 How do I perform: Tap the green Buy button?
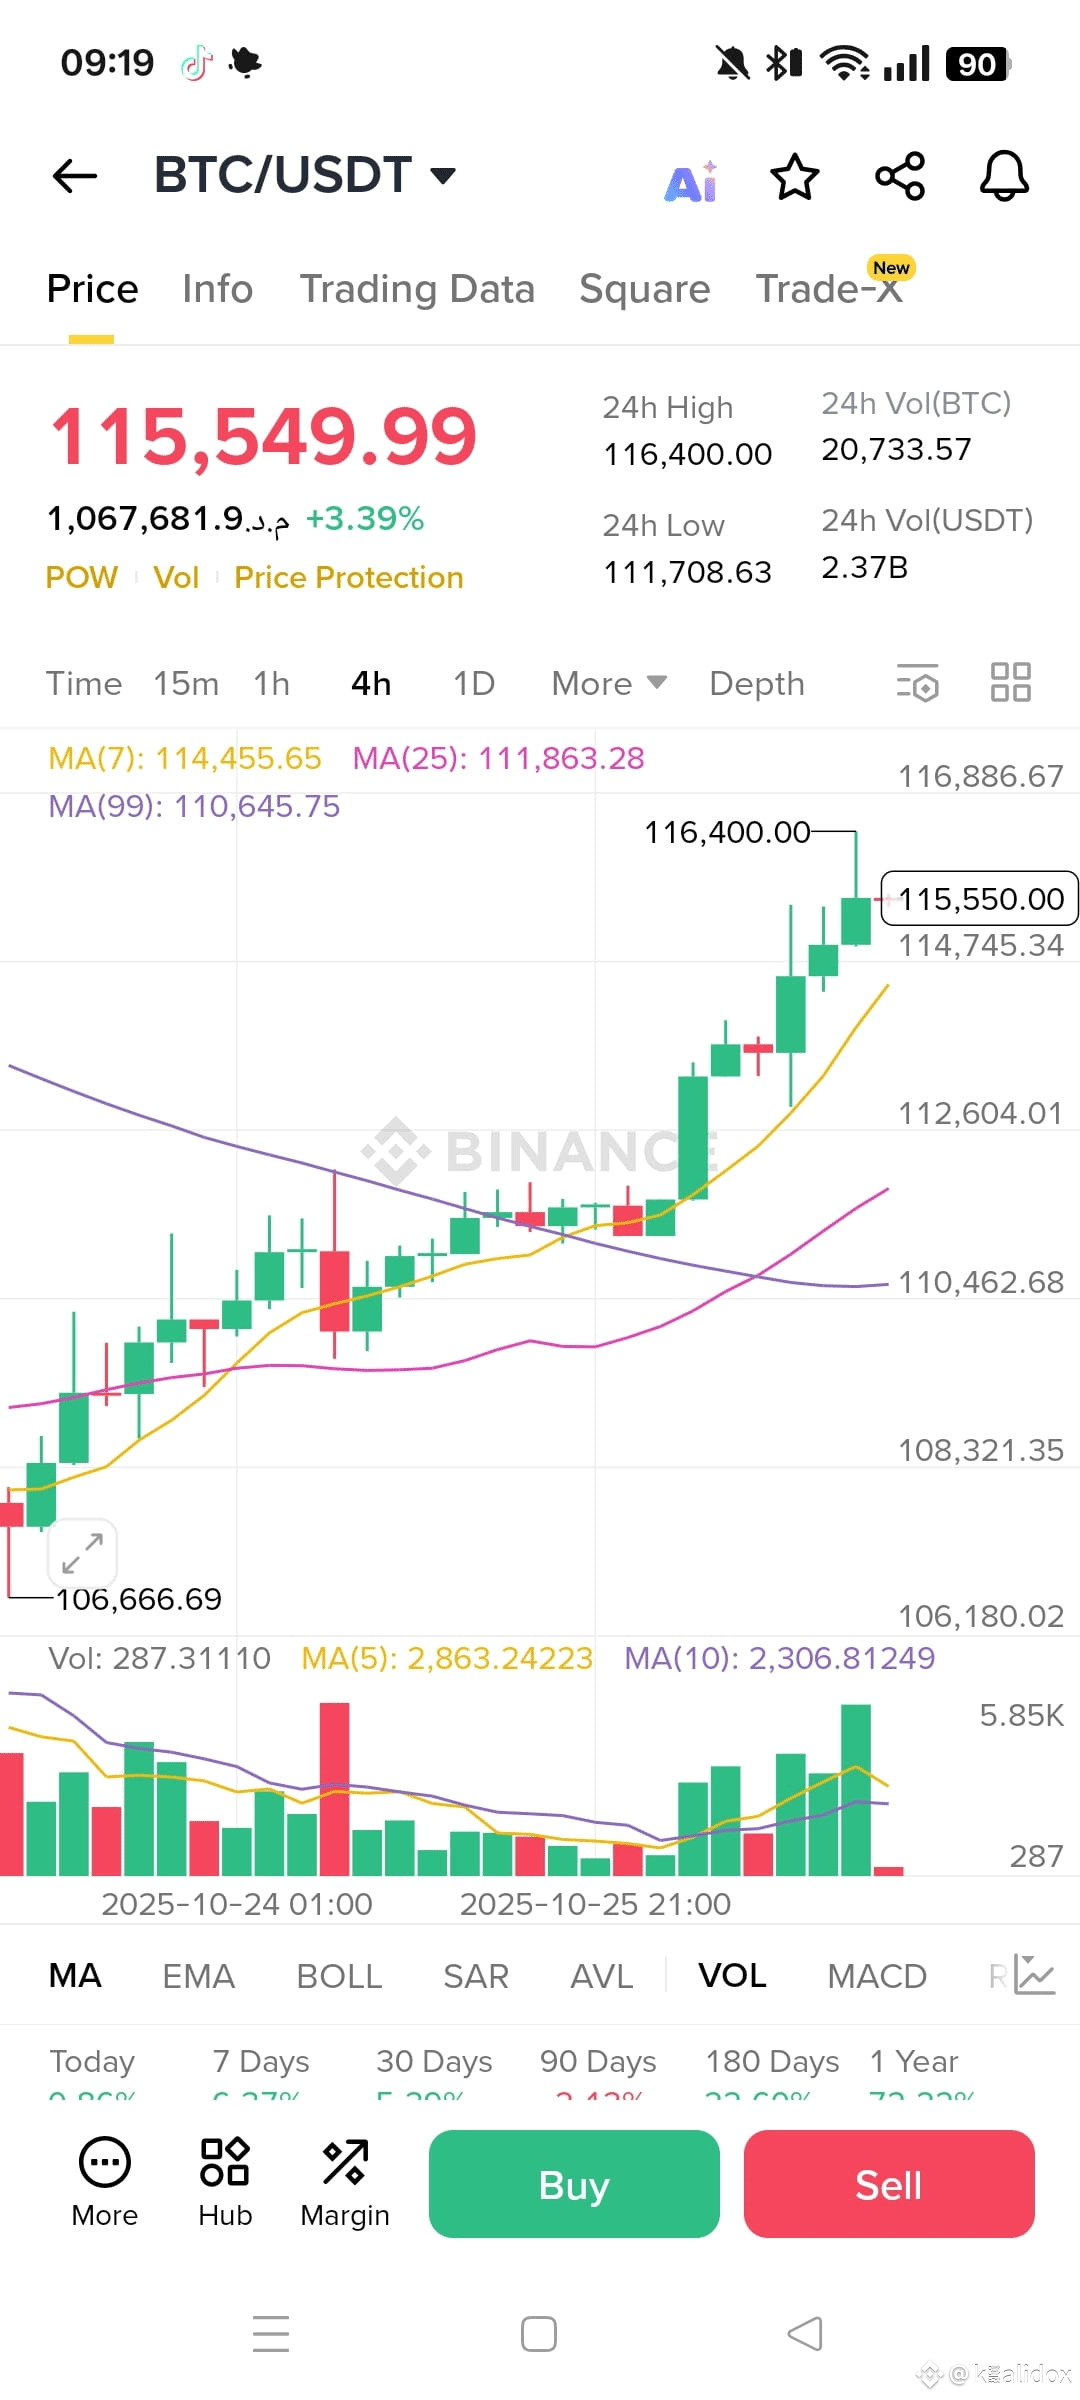pyautogui.click(x=574, y=2184)
